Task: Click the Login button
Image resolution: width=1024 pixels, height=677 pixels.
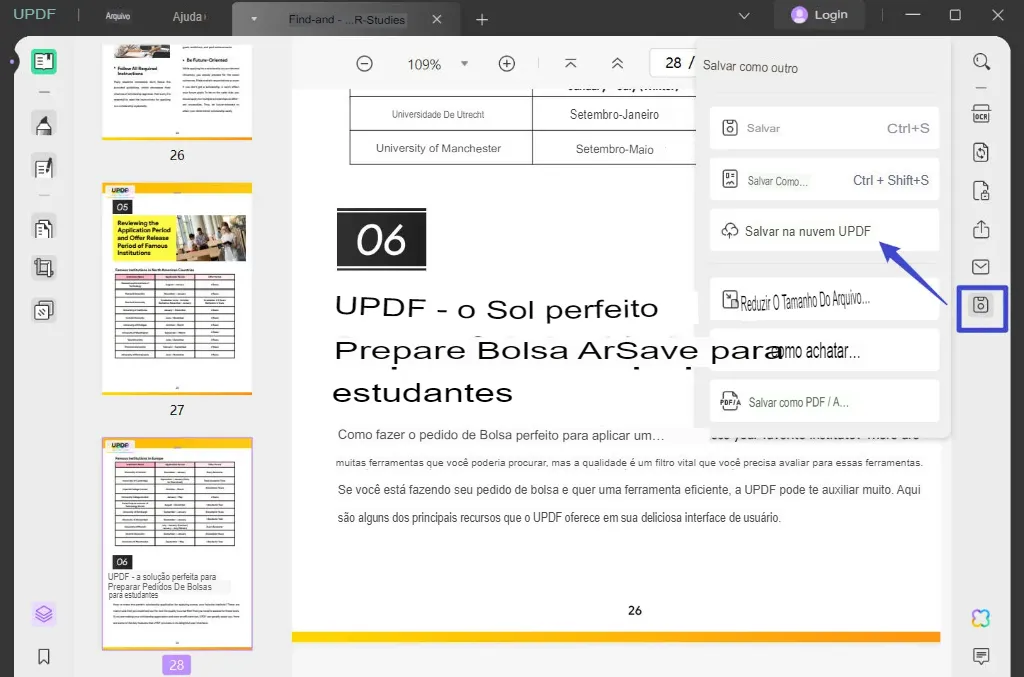Action: coord(820,15)
